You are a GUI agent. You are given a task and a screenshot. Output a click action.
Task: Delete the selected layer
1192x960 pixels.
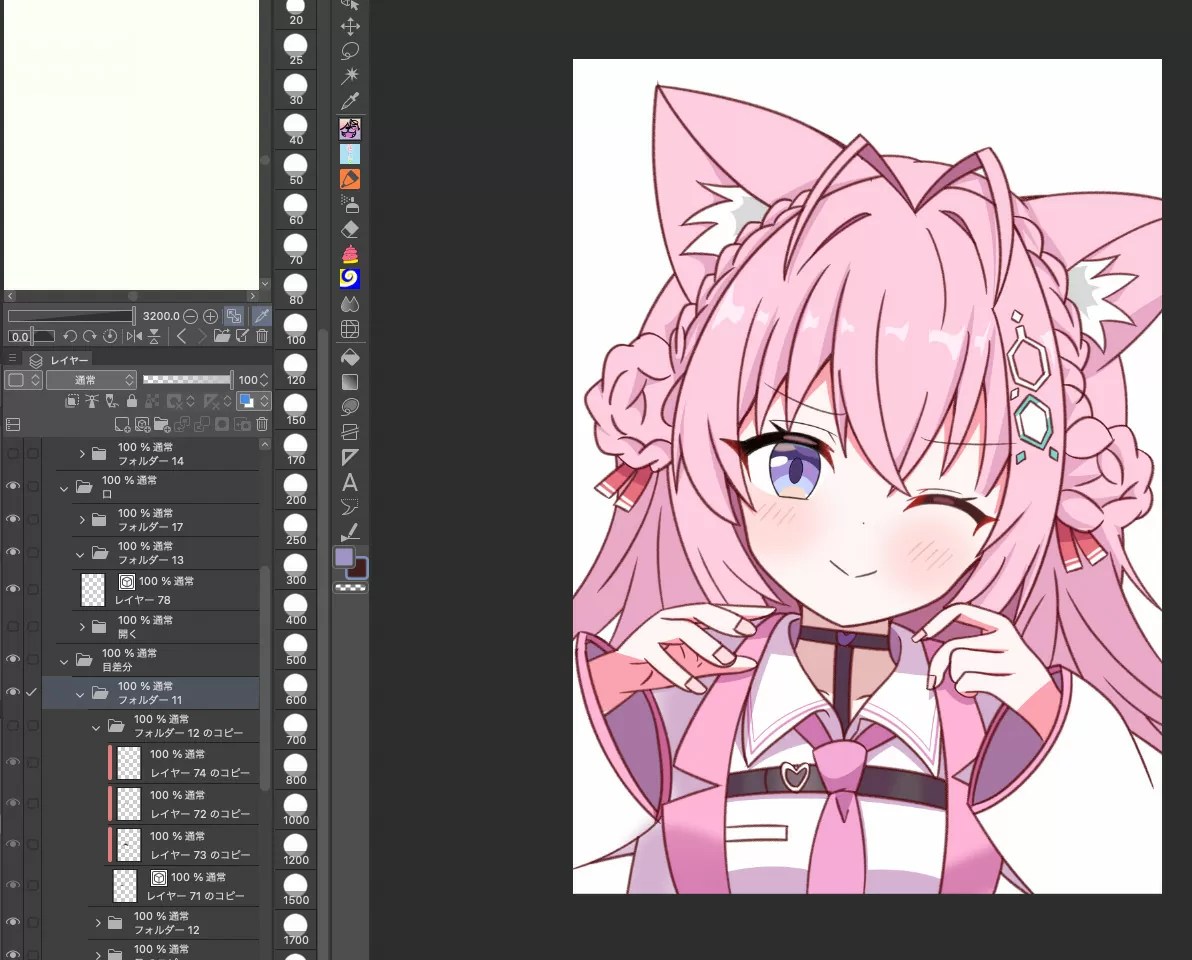pos(262,424)
